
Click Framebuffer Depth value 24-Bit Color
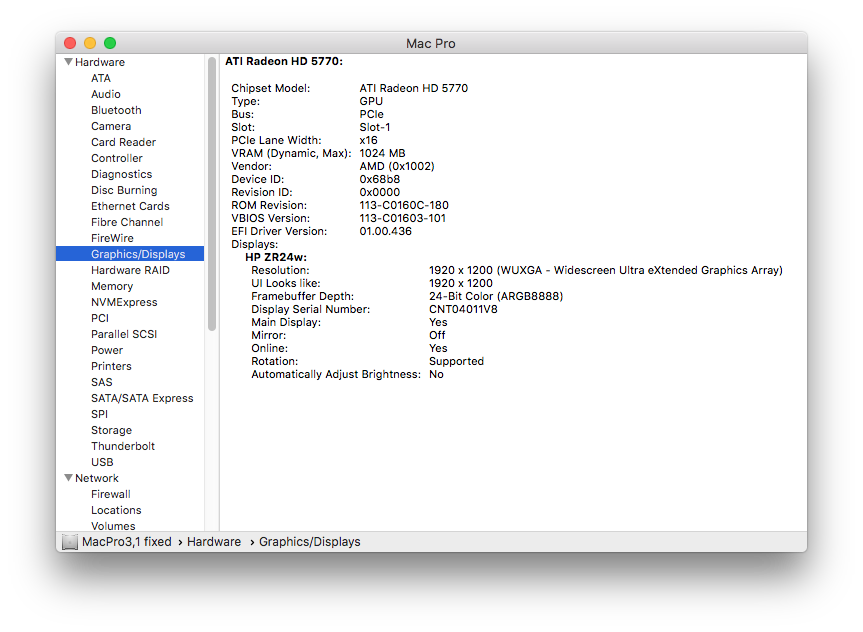pos(496,296)
